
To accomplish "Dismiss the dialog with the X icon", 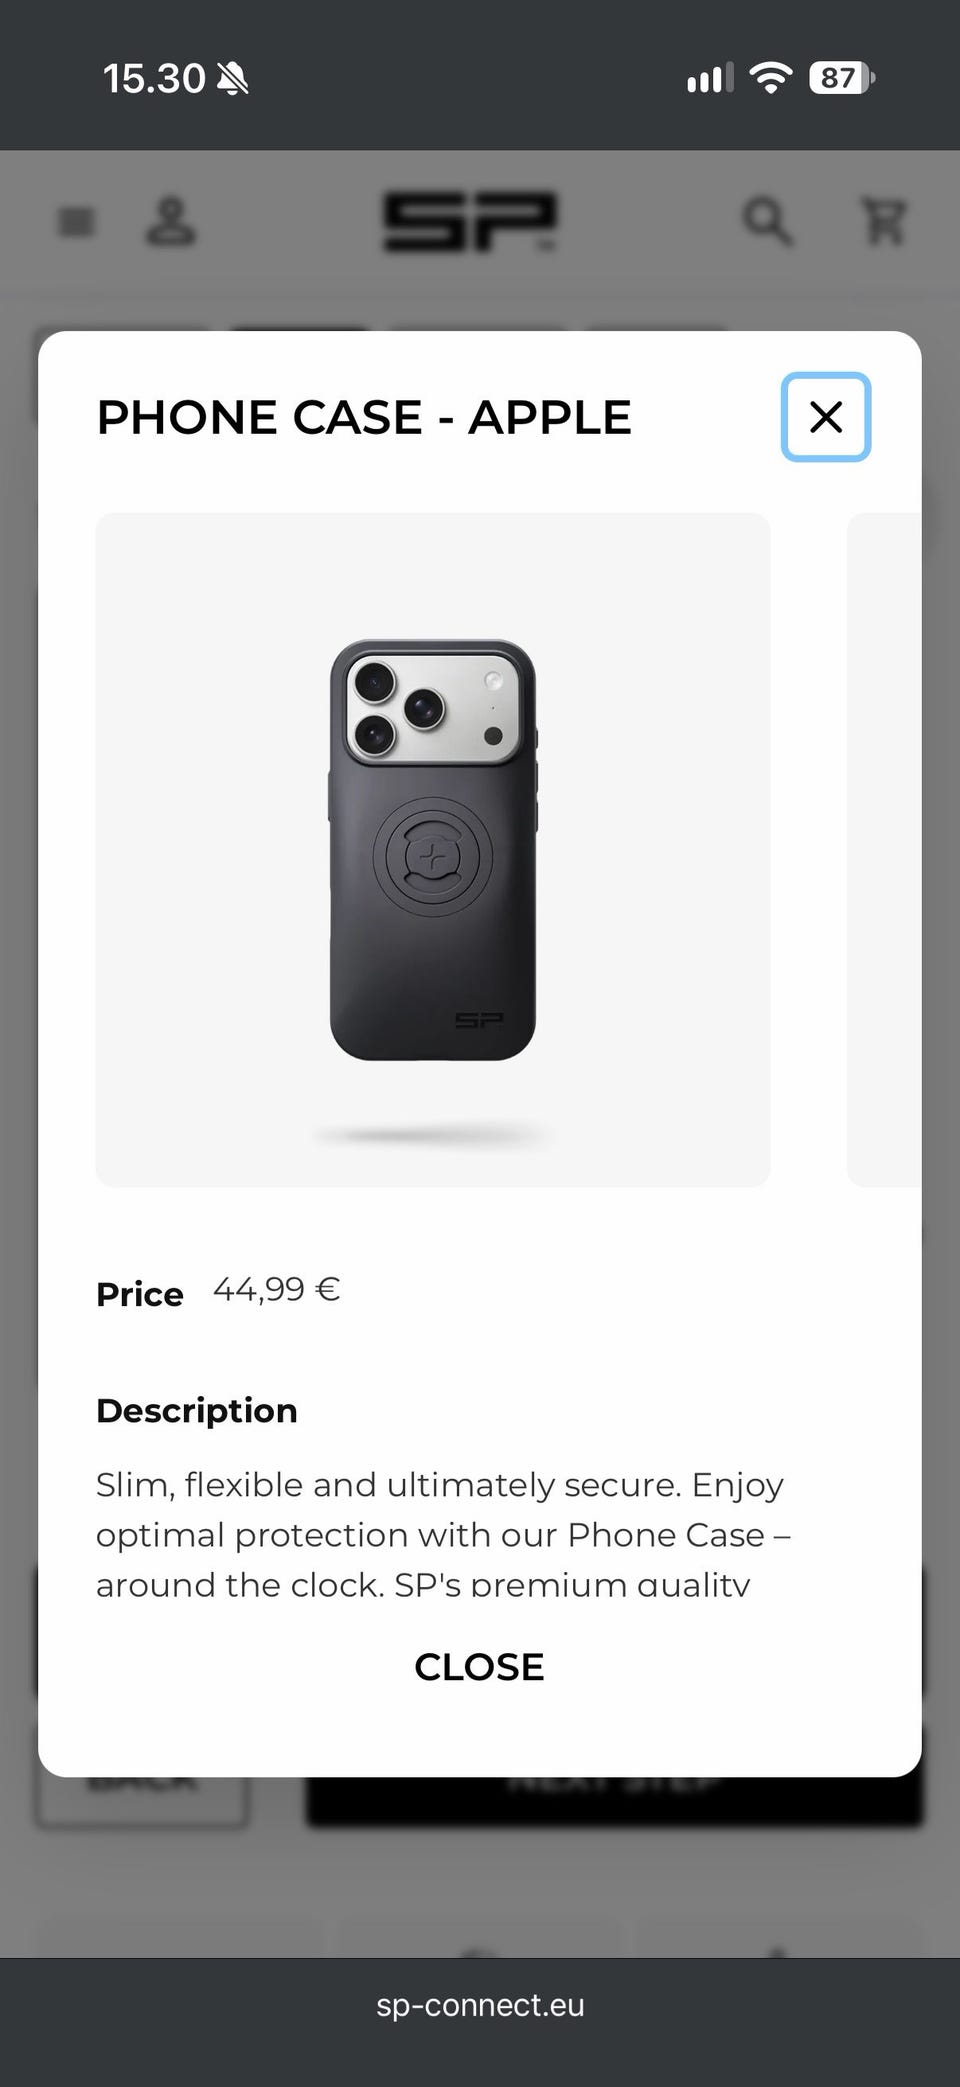I will 826,417.
